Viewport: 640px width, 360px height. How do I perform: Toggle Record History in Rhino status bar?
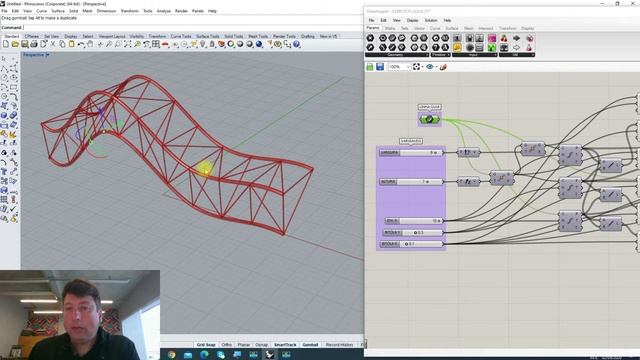[x=339, y=345]
